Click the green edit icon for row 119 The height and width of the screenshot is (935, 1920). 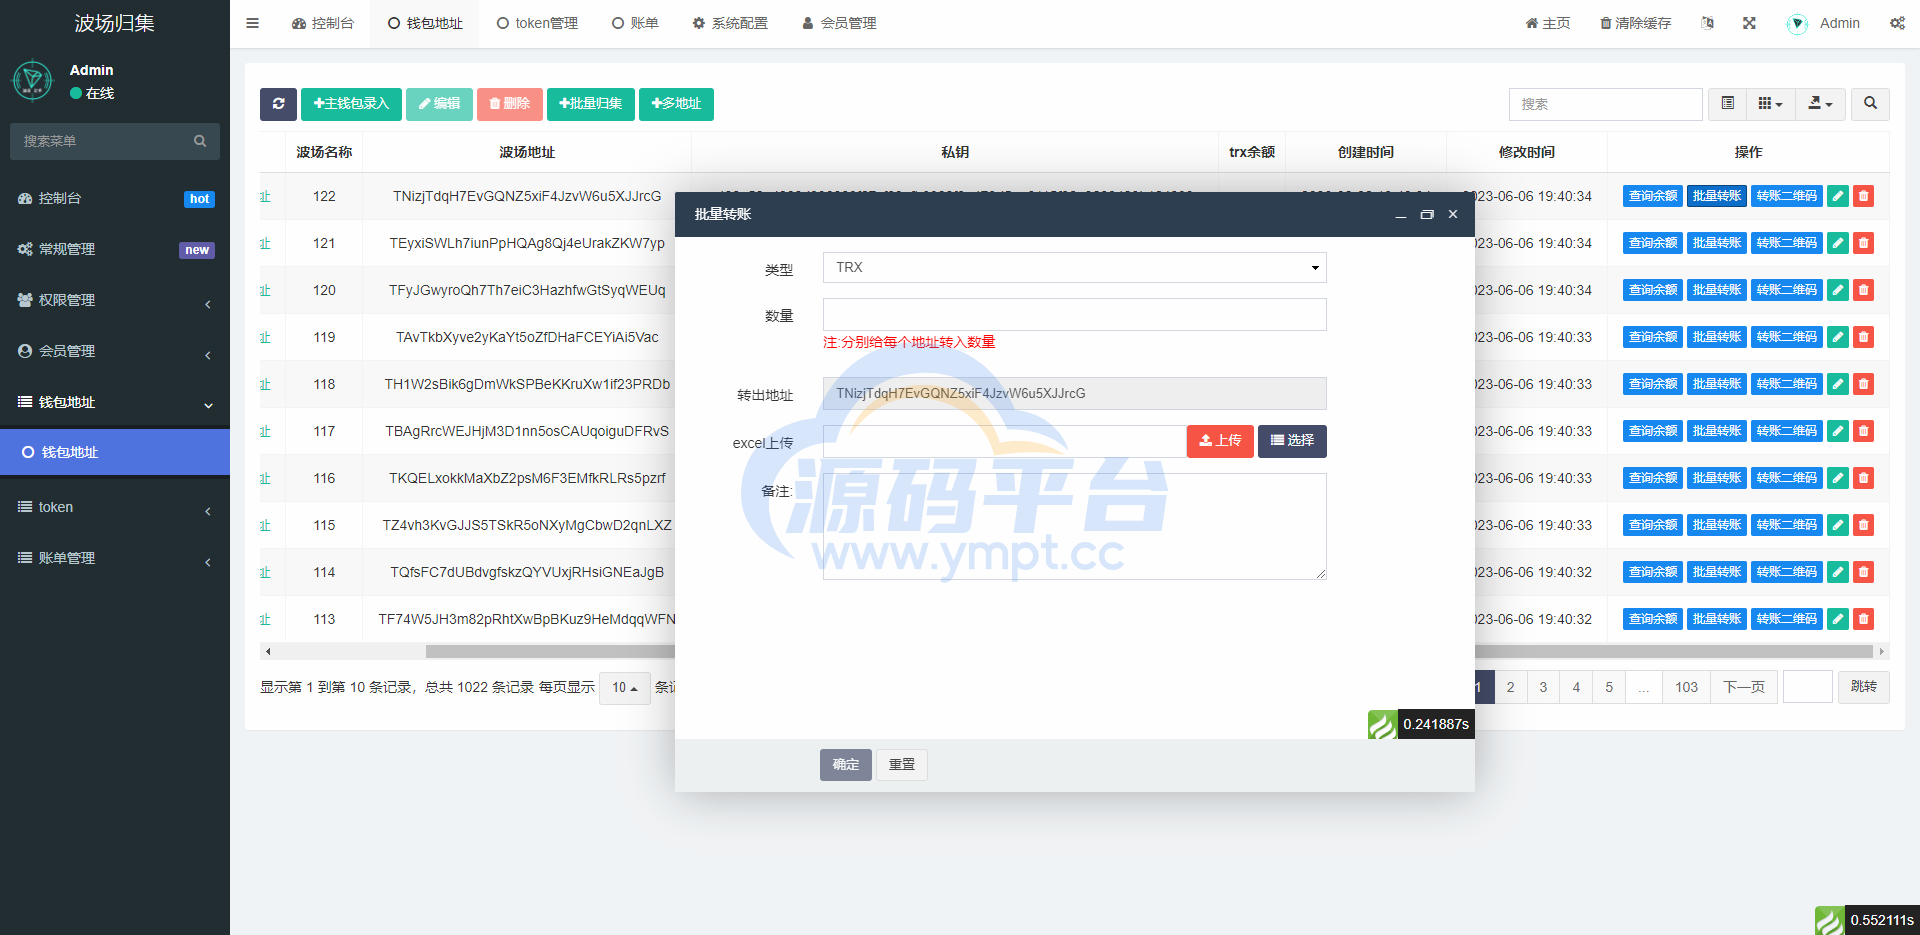[1838, 337]
